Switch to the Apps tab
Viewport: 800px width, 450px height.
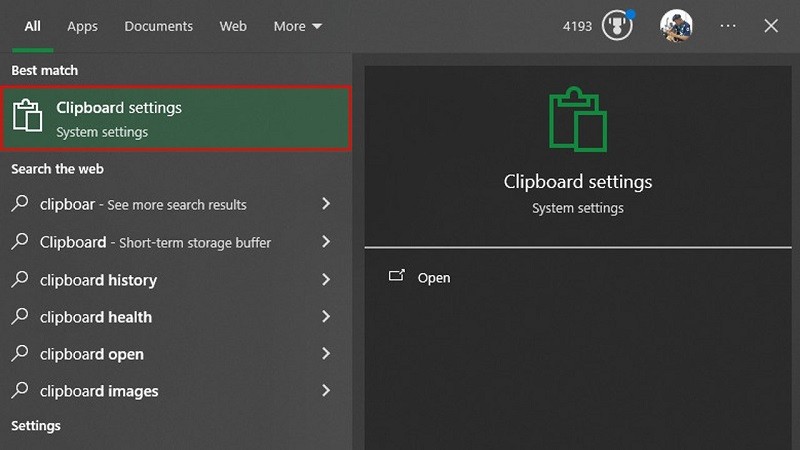coord(82,26)
